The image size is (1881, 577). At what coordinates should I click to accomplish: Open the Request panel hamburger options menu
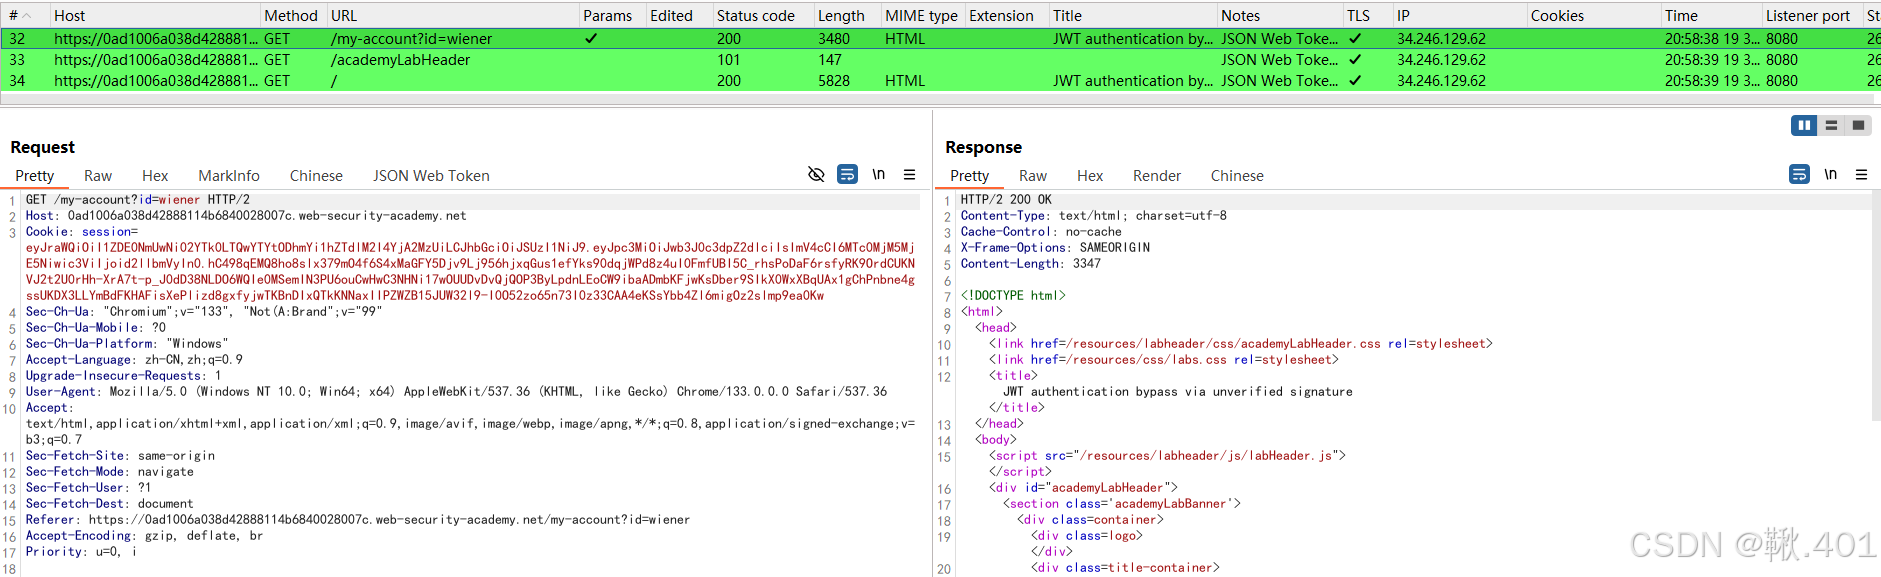(x=909, y=174)
